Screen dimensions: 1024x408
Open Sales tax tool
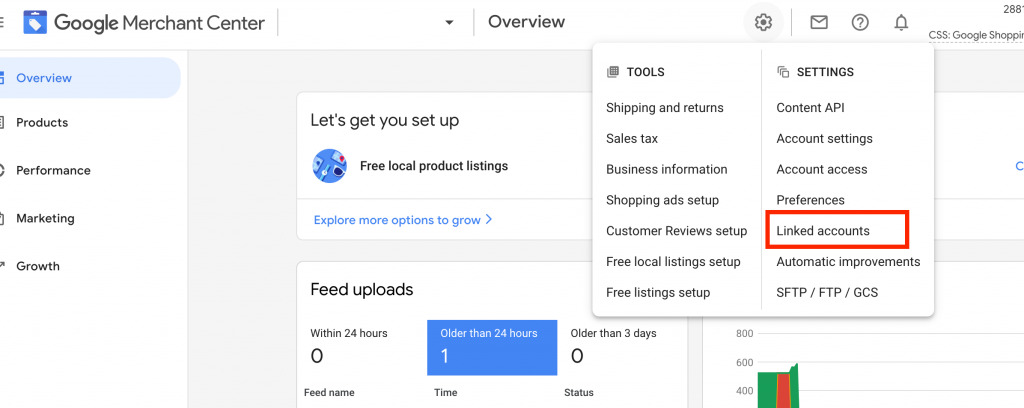(x=632, y=138)
